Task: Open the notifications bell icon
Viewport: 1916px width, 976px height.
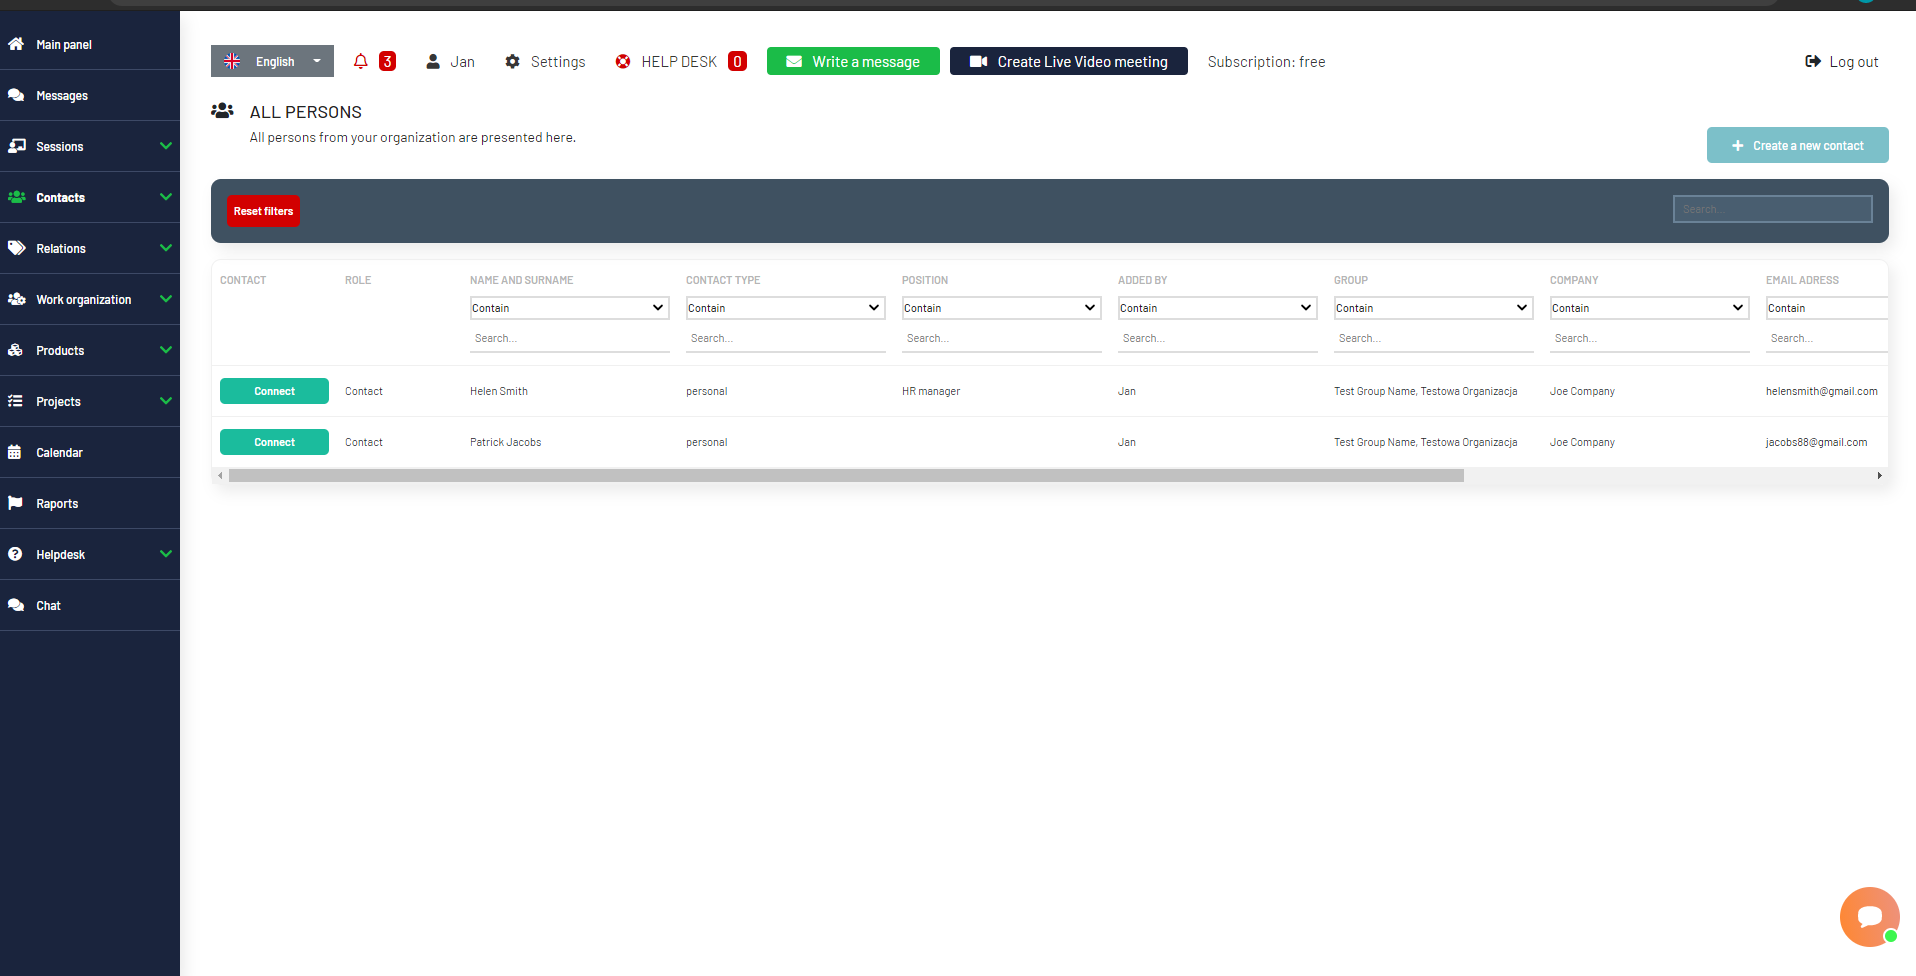Action: (360, 61)
